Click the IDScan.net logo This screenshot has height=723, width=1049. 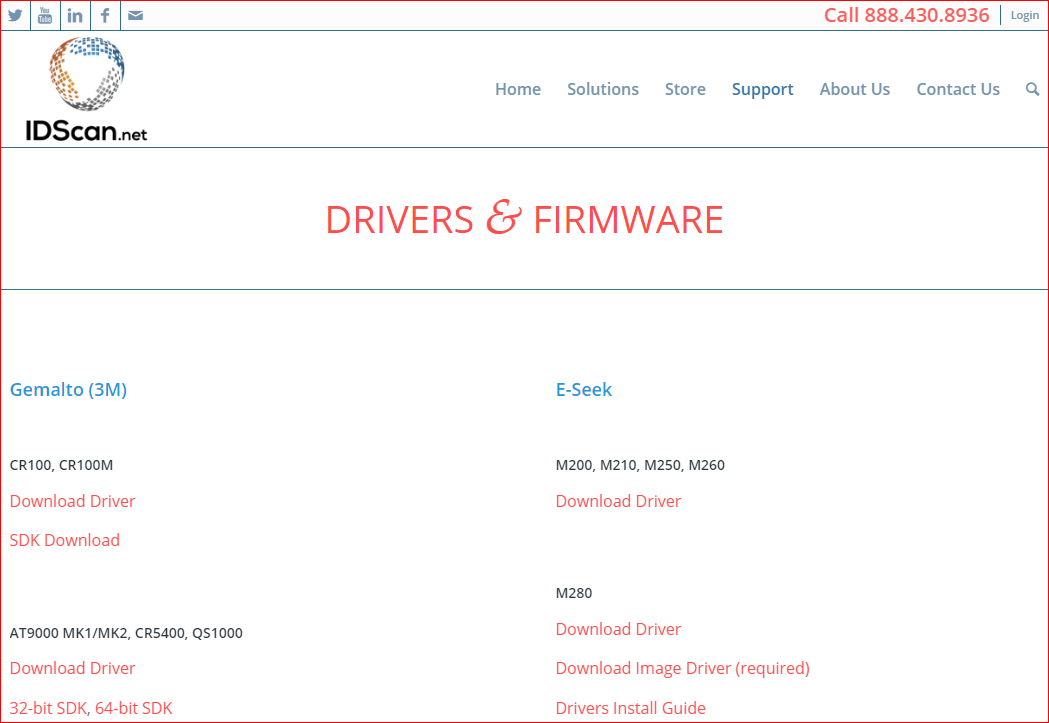tap(86, 89)
